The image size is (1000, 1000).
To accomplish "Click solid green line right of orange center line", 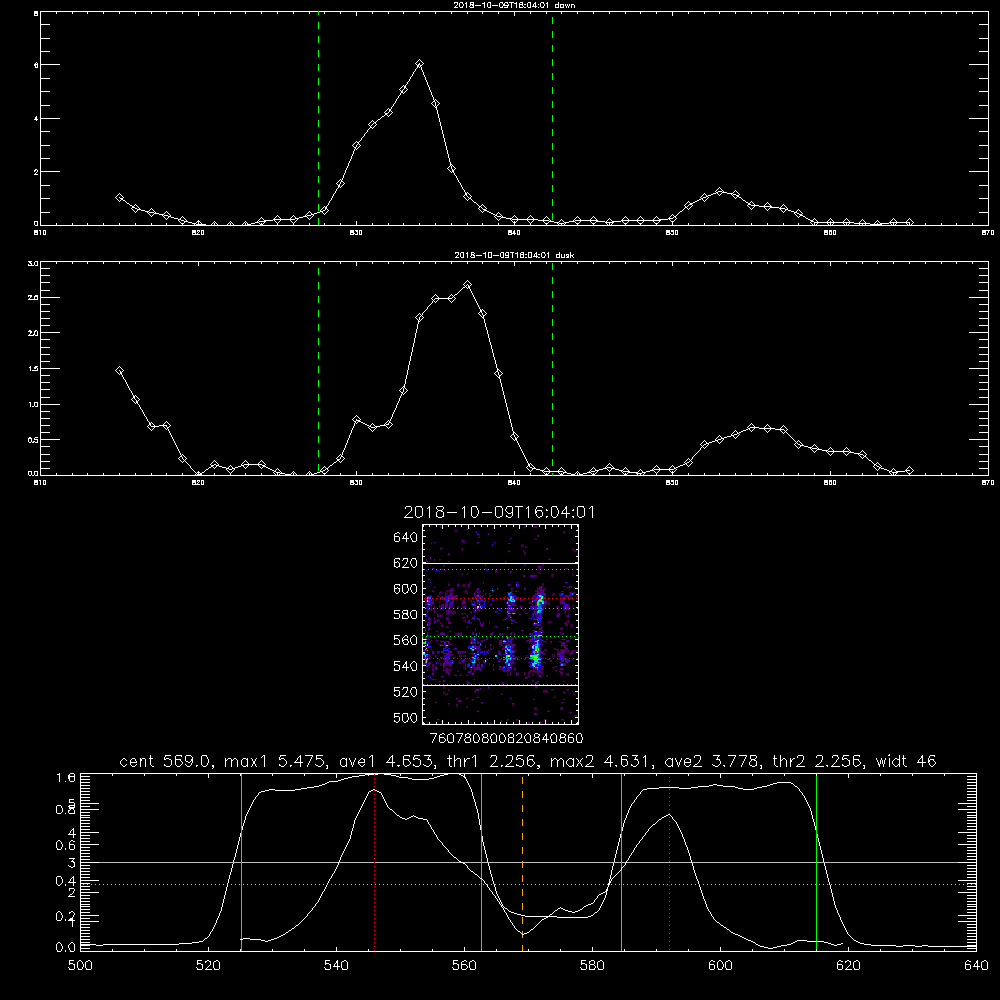I will tap(621, 862).
